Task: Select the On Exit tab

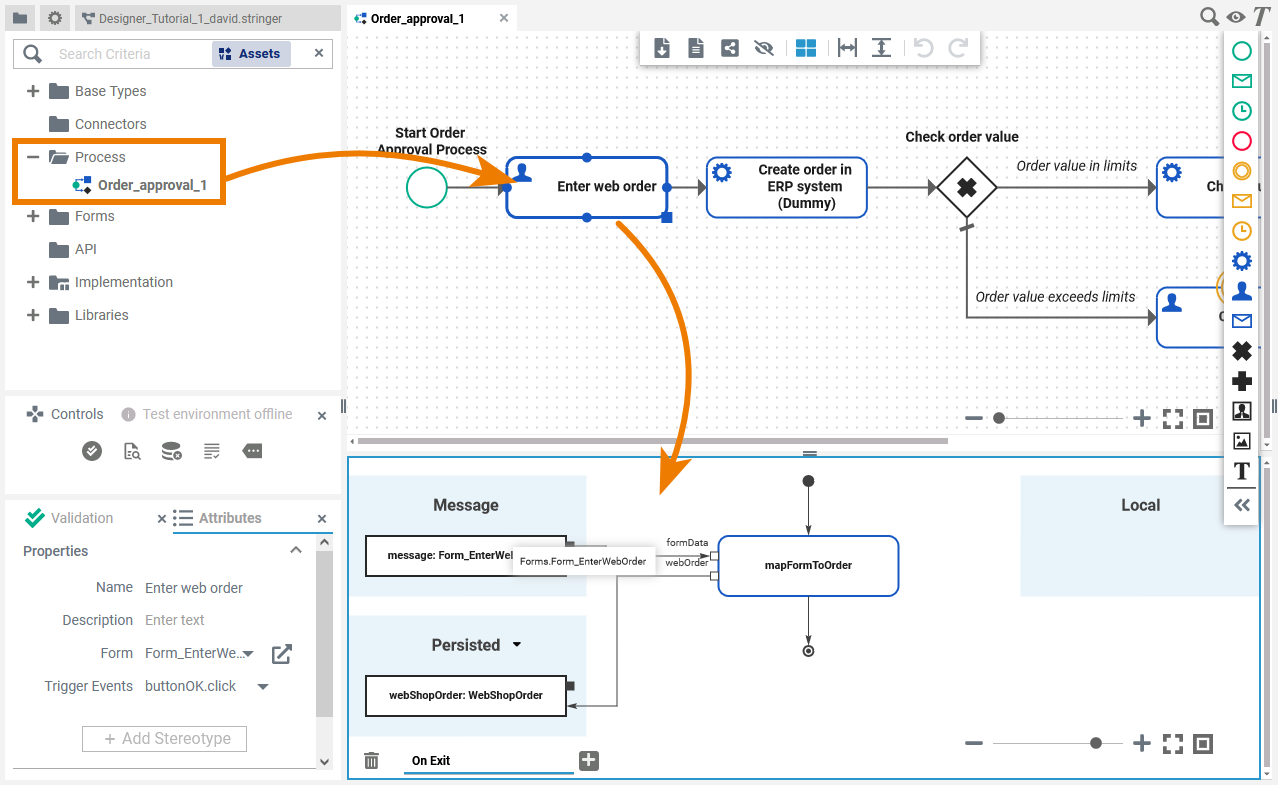Action: point(431,761)
